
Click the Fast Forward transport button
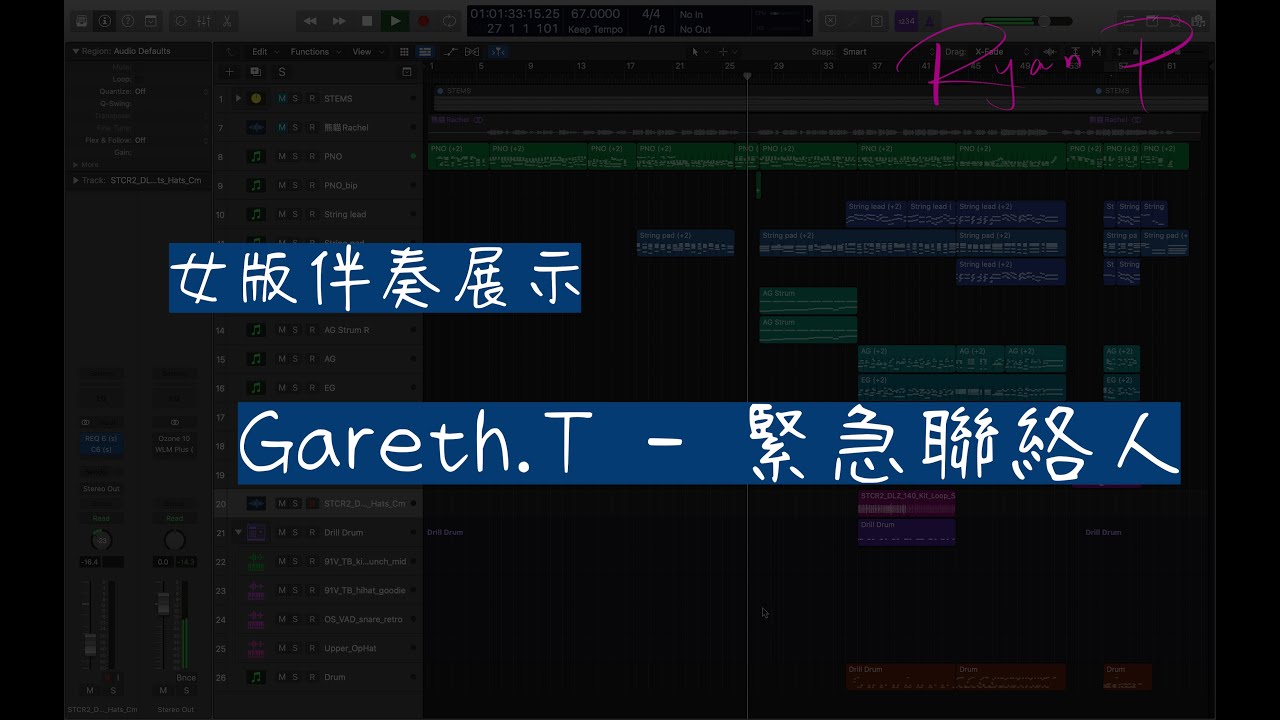click(x=339, y=21)
